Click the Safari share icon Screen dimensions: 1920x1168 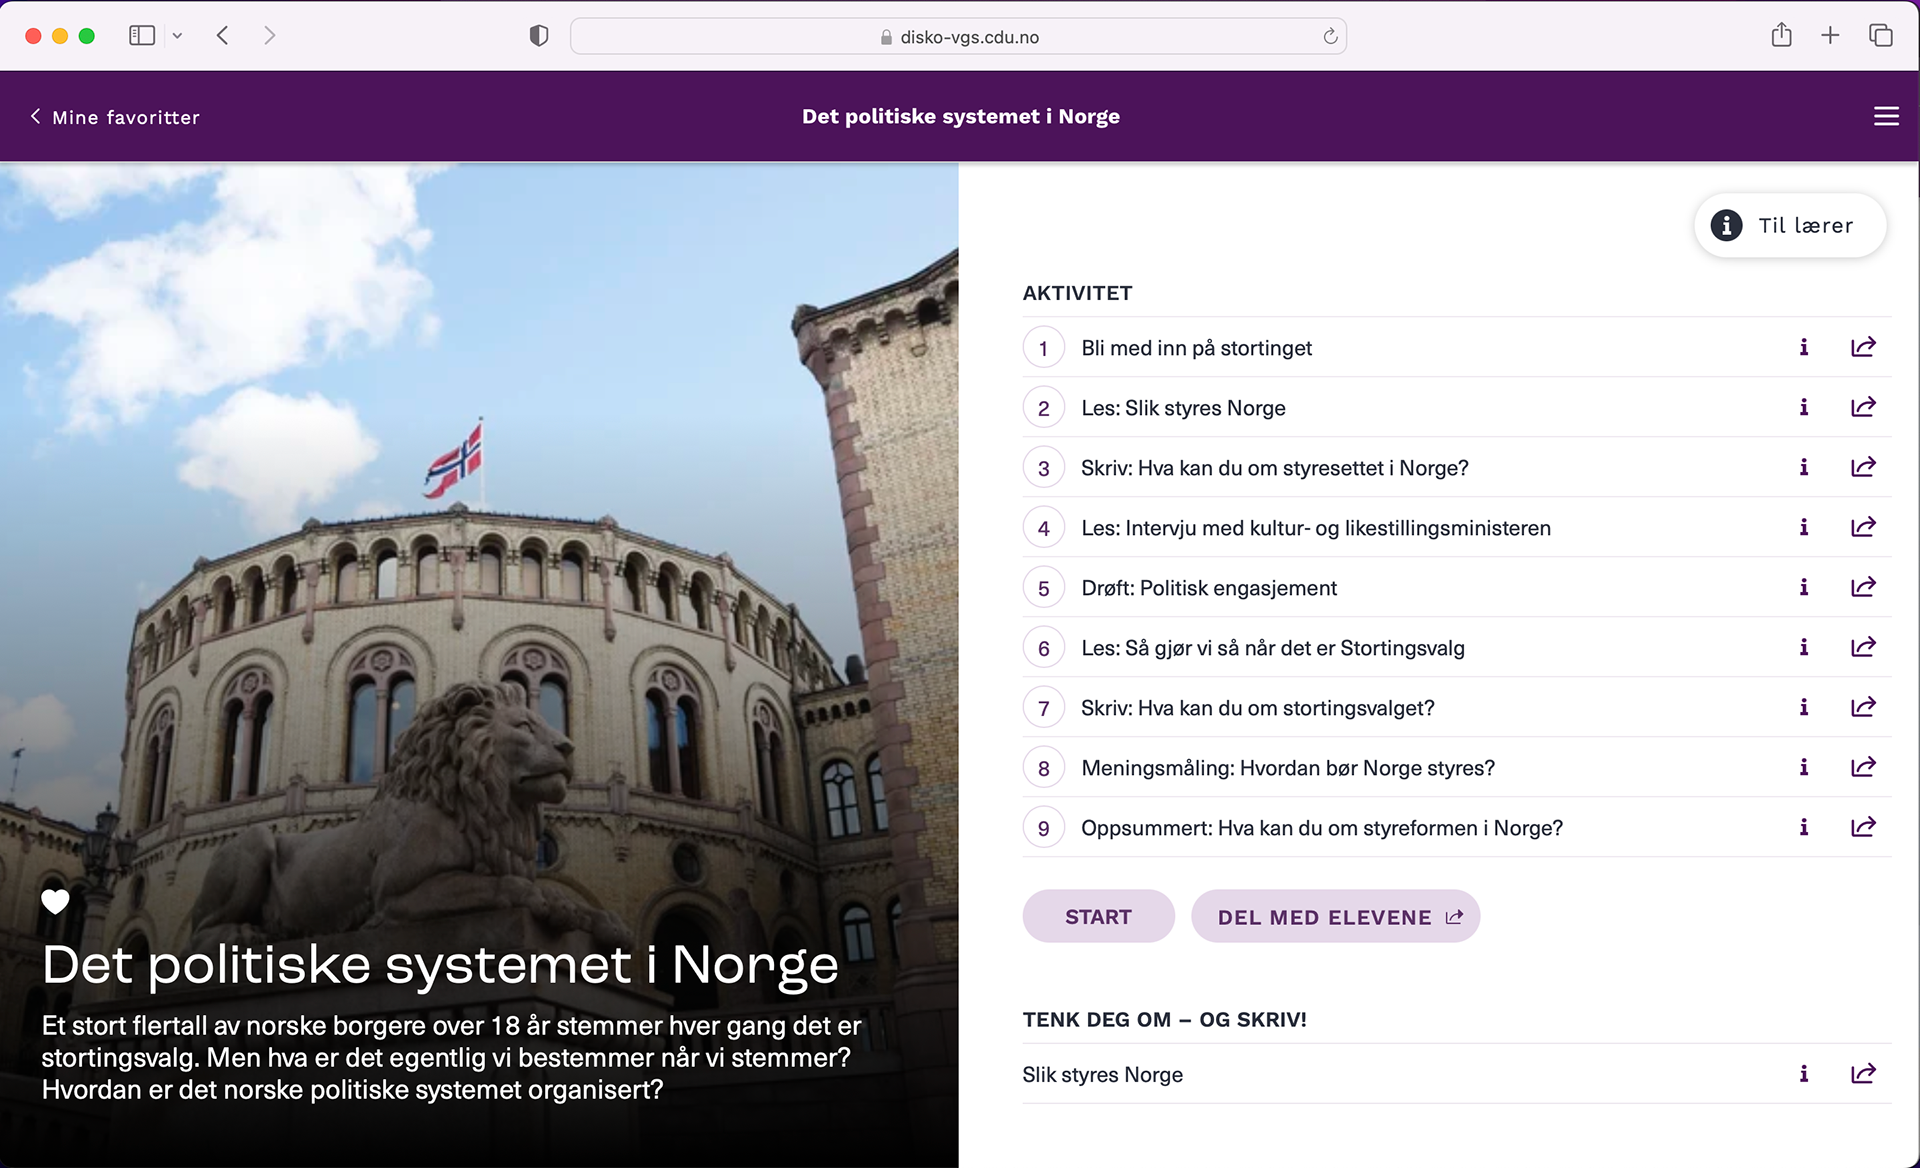[1781, 35]
